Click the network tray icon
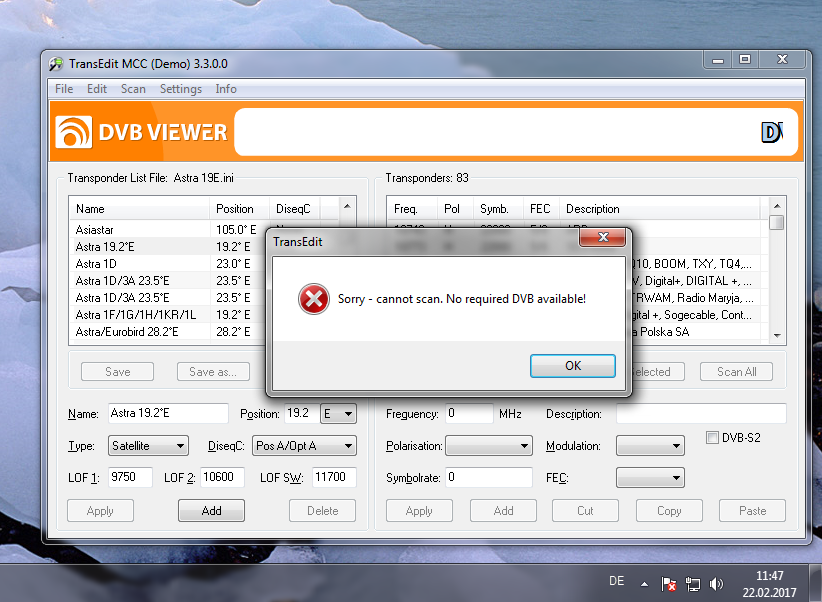The image size is (822, 602). point(693,584)
